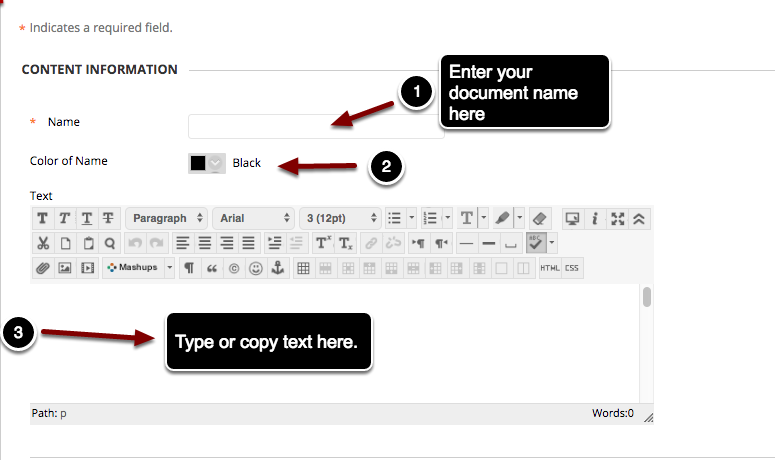Insert a numbered list
Viewport: 775px width, 460px height.
tap(431, 218)
